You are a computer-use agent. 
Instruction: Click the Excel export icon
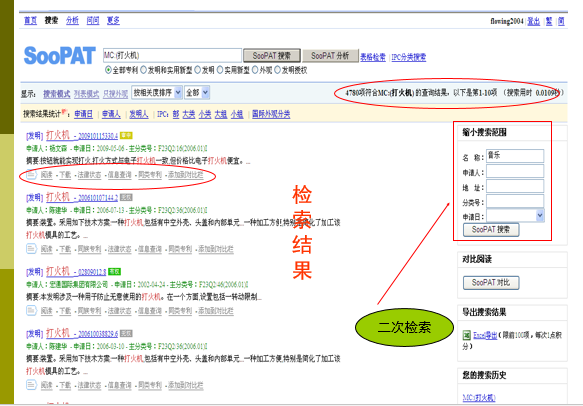[467, 335]
